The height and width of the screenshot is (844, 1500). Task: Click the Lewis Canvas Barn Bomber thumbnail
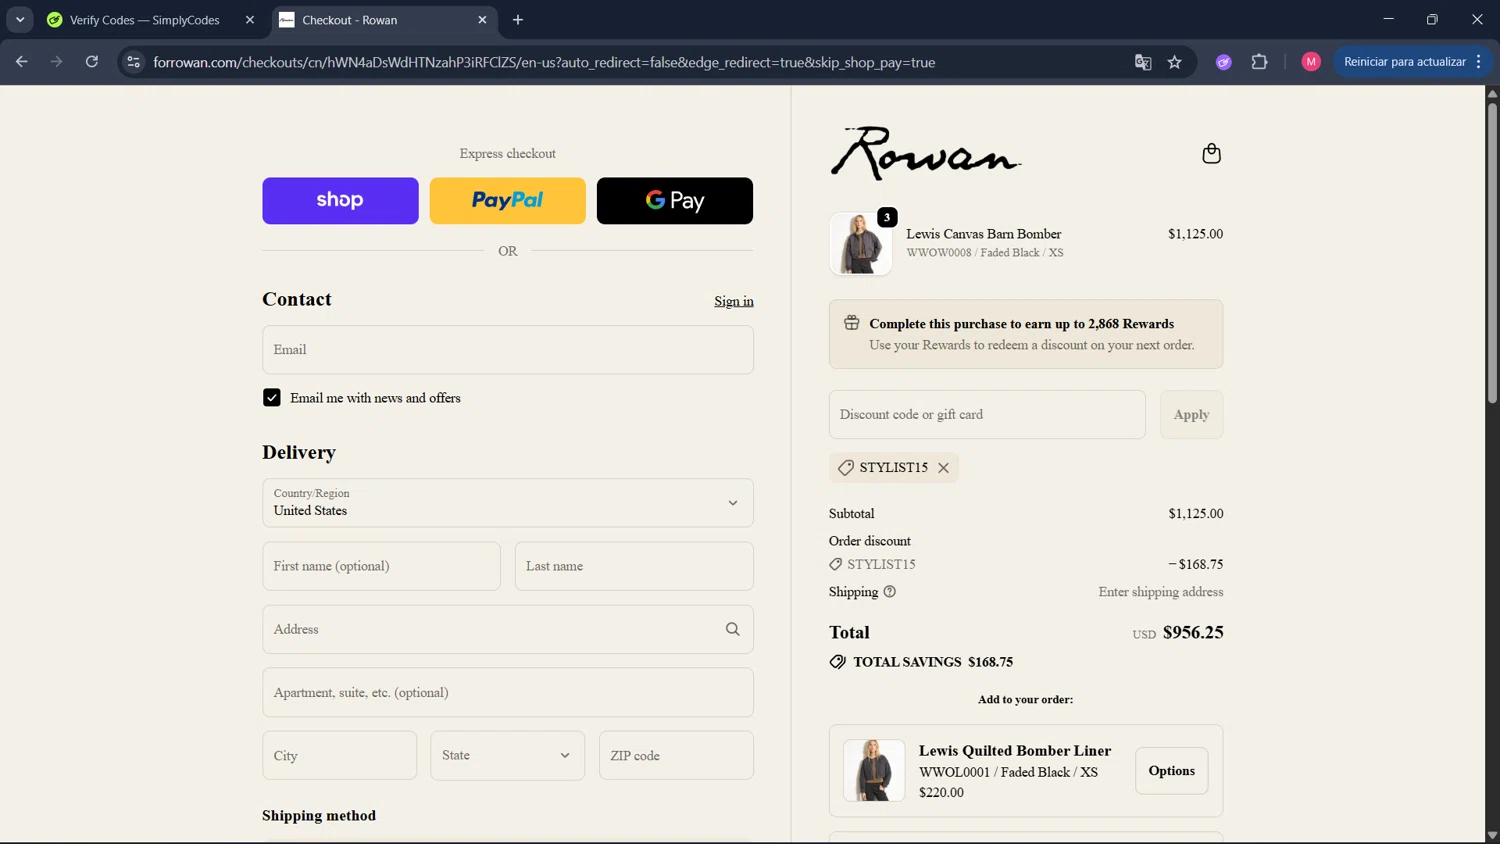860,243
